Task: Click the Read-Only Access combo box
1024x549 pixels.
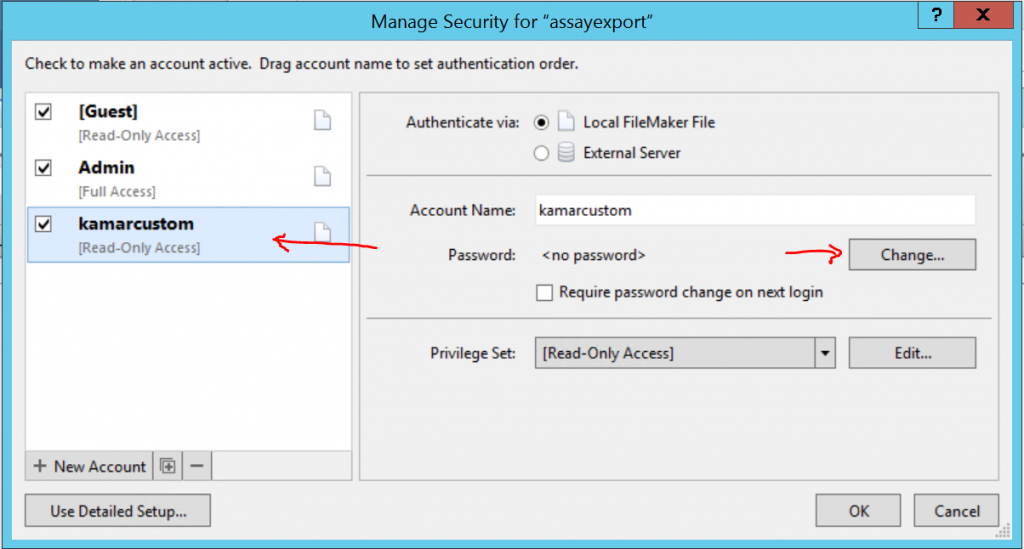Action: 685,353
